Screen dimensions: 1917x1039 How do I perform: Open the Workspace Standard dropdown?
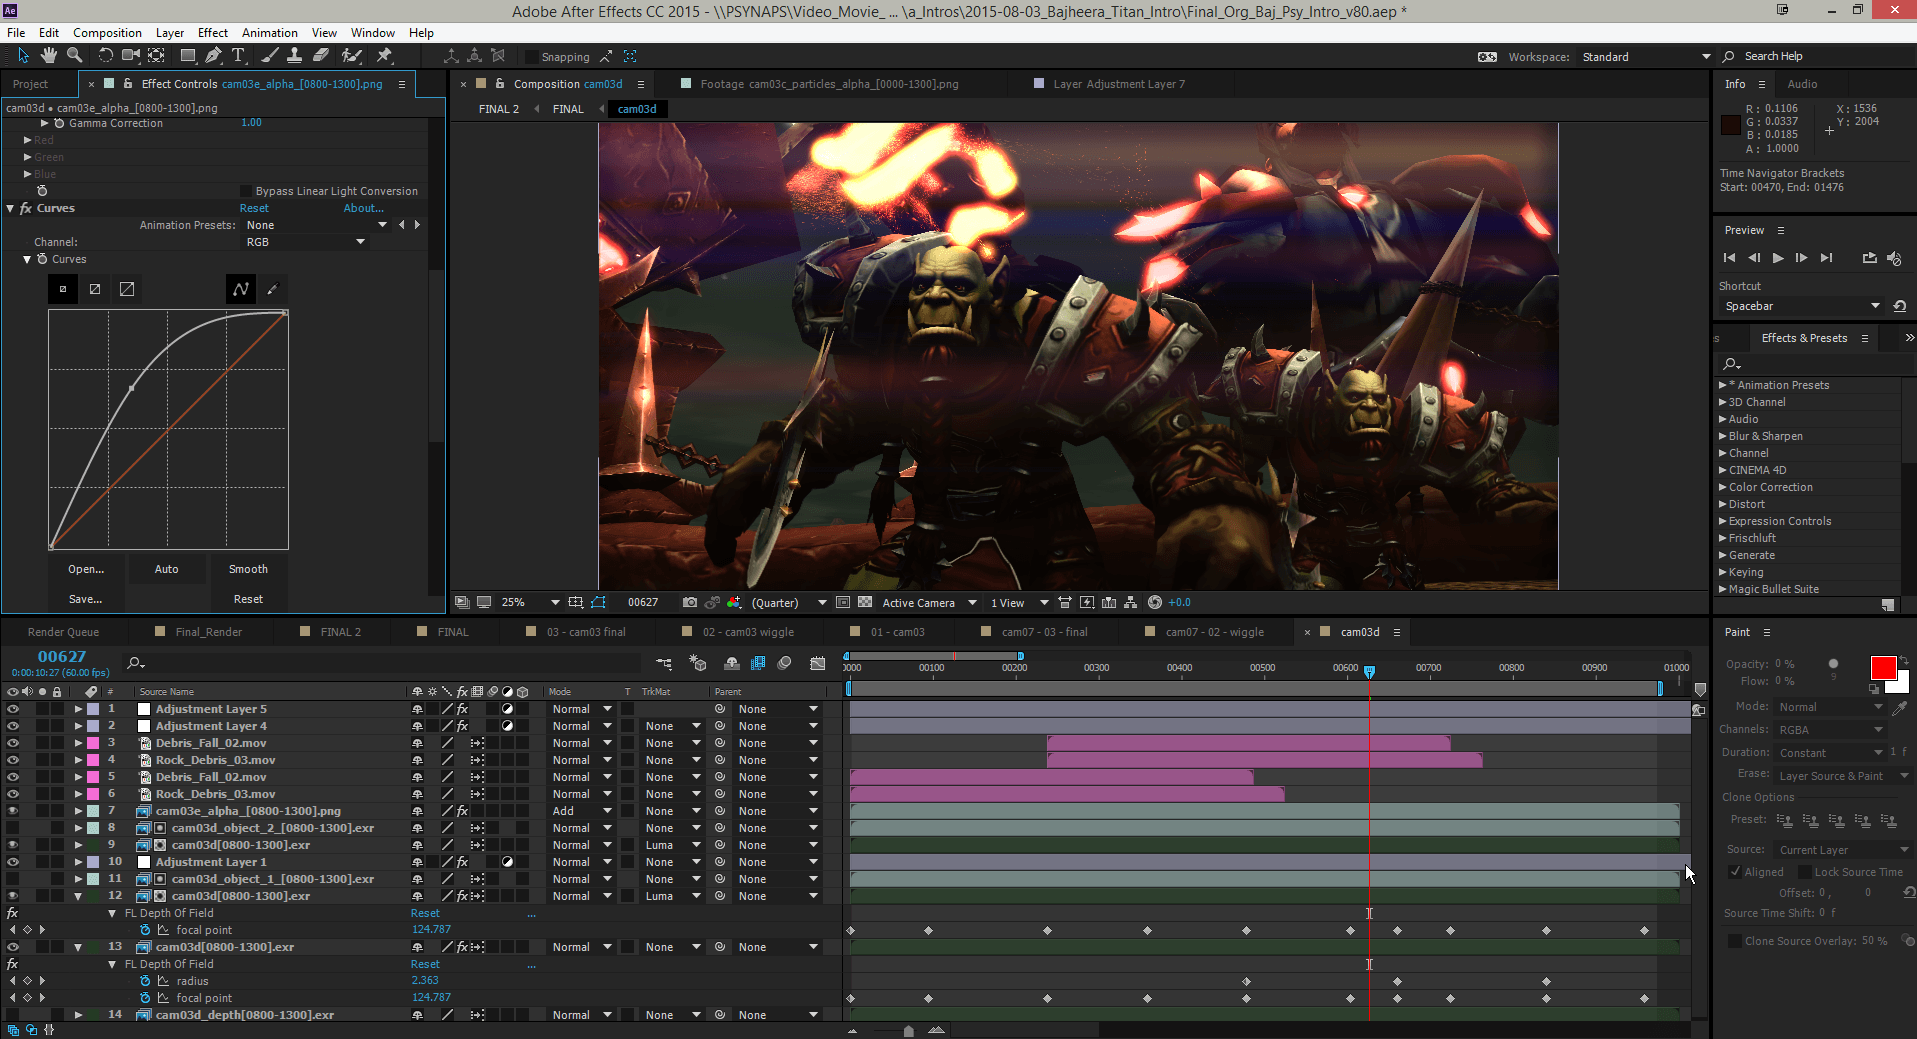click(1646, 57)
